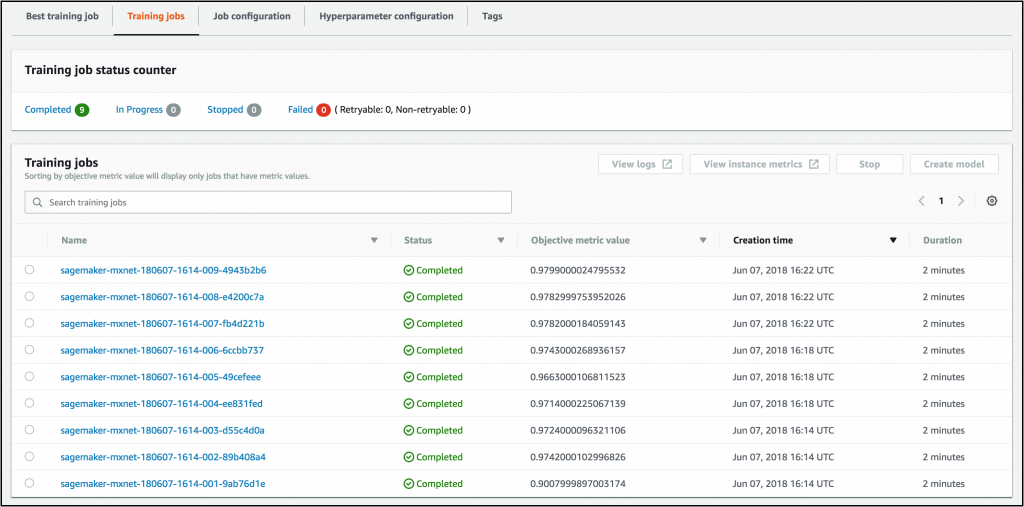Open job sagemaker-mxnet-180607-1614-001-9ab76d1e
This screenshot has width=1024, height=507.
(163, 484)
